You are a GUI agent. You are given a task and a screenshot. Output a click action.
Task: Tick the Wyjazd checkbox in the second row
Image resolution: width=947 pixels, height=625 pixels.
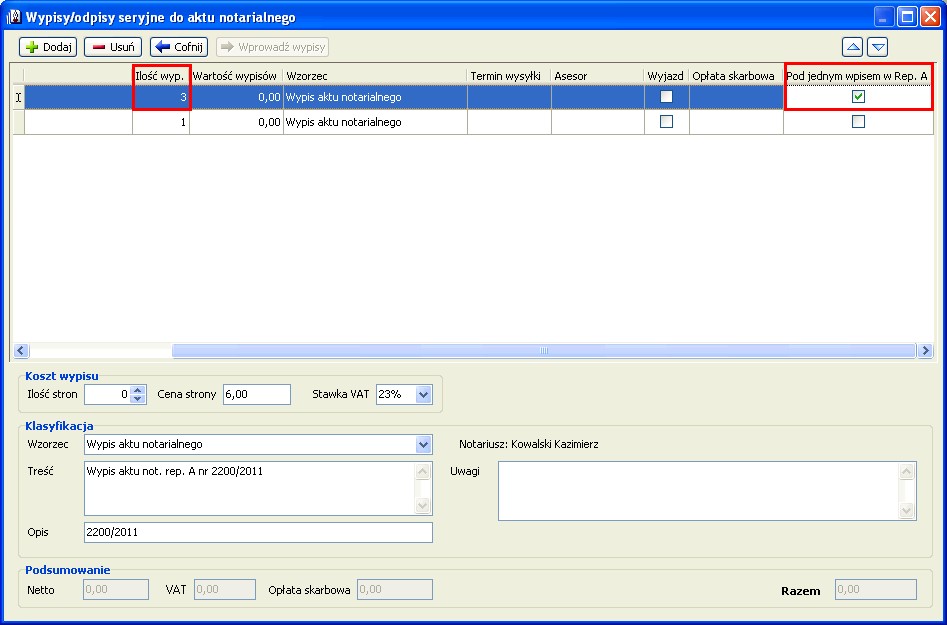[x=666, y=122]
